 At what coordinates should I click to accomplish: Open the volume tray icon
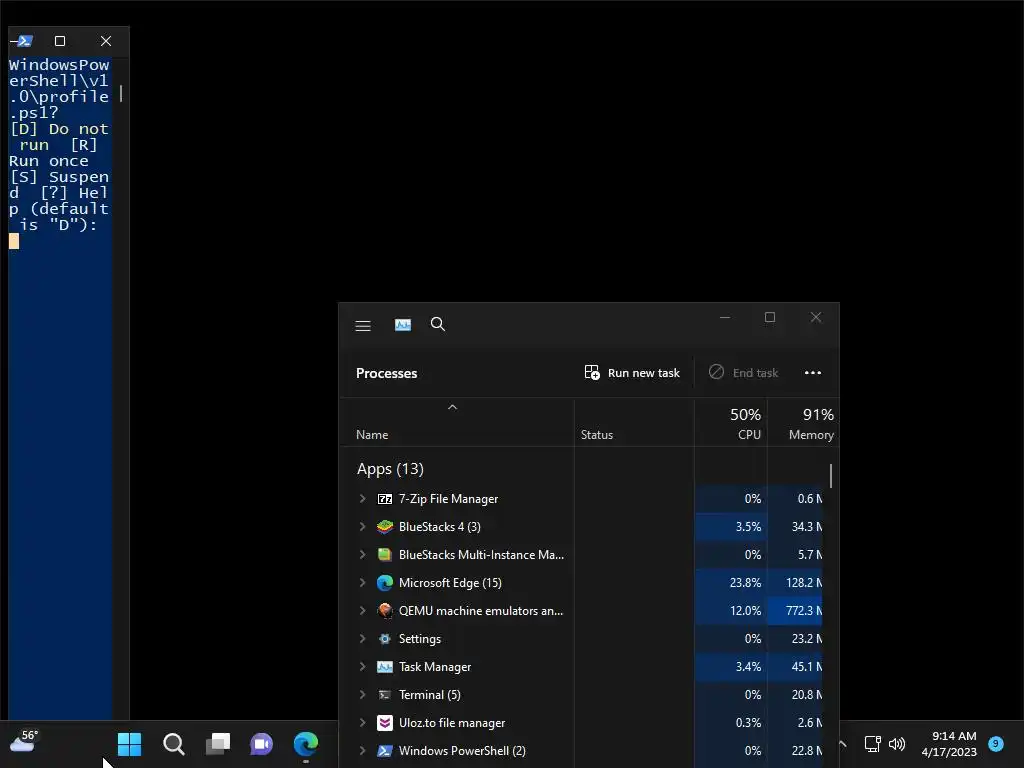tap(897, 744)
